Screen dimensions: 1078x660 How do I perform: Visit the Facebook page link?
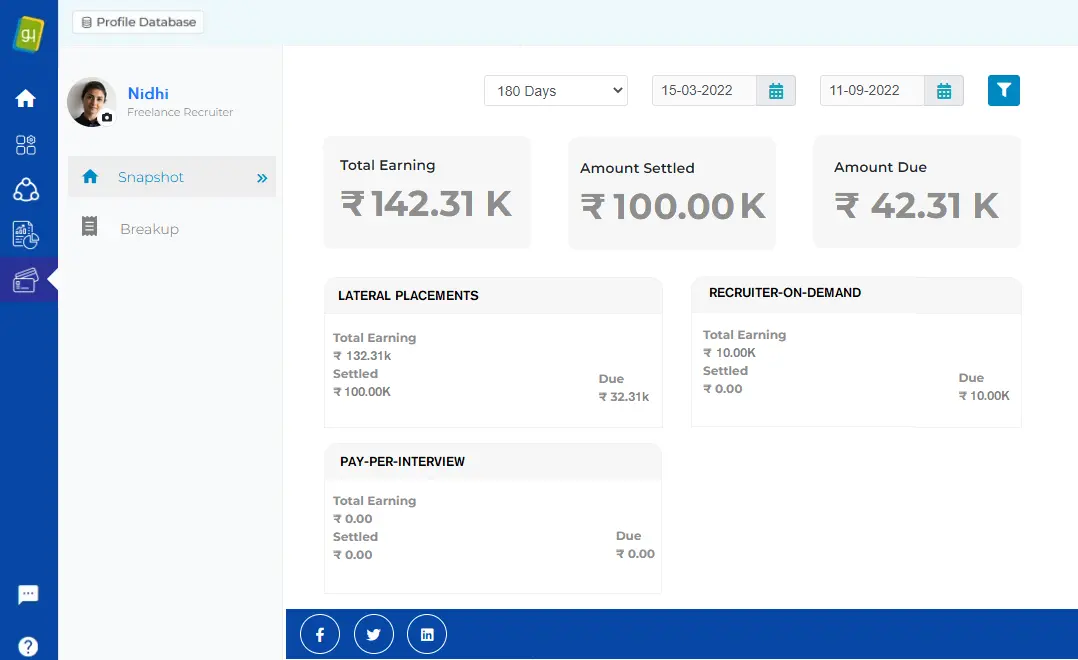(320, 635)
